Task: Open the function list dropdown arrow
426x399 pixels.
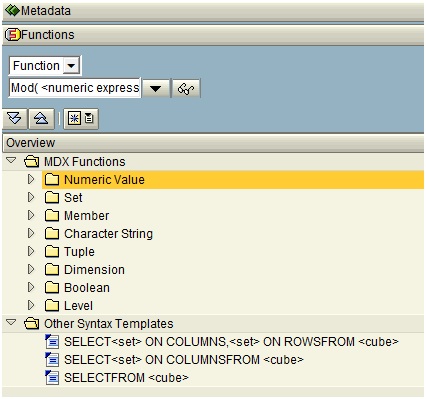Action: pyautogui.click(x=156, y=89)
